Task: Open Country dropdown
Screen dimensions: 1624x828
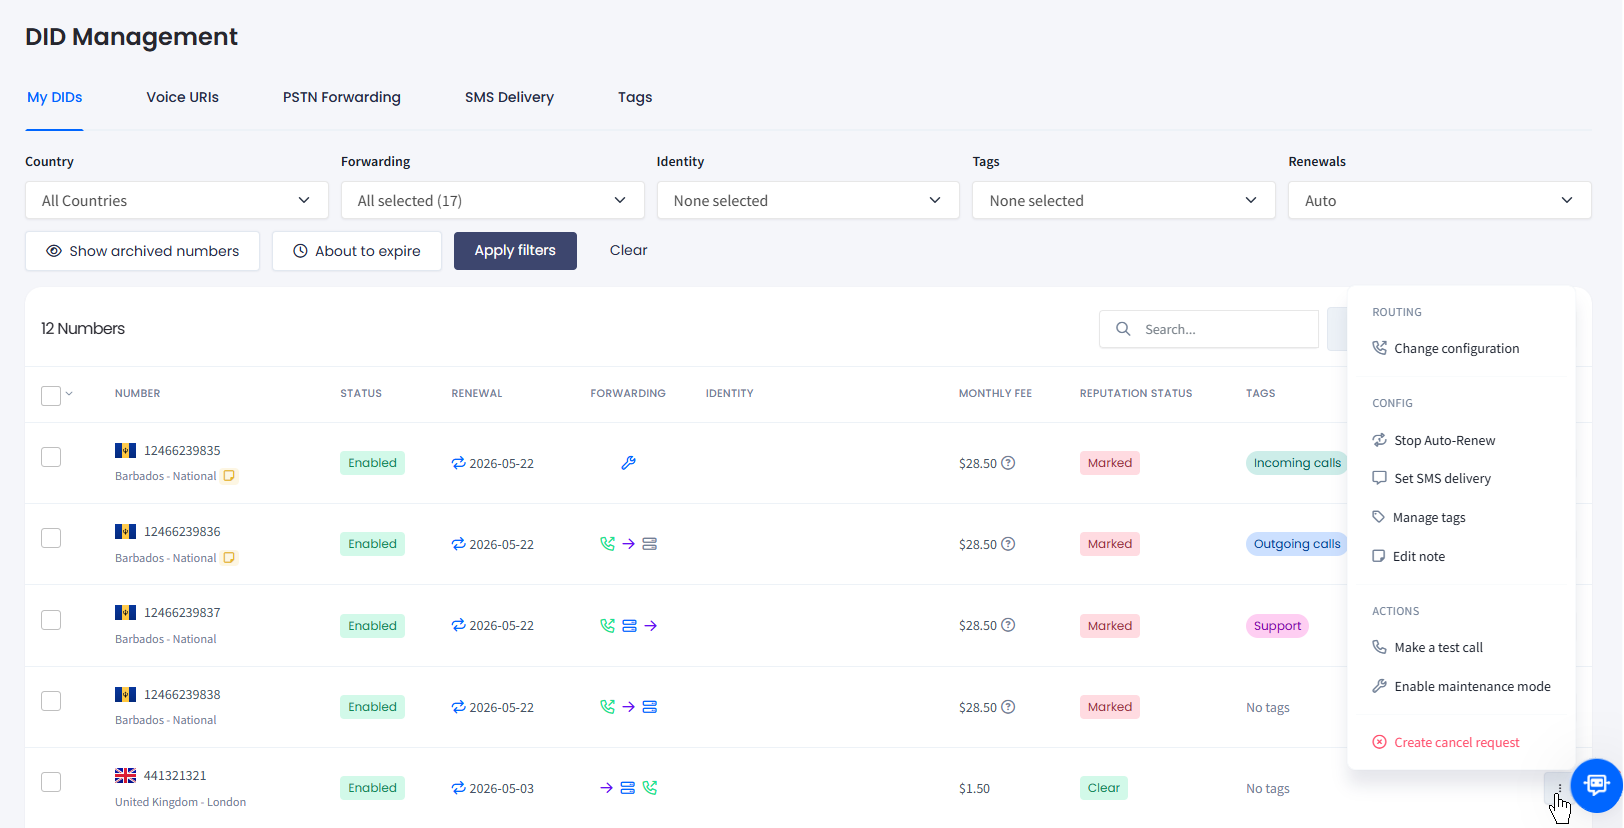Action: point(177,200)
